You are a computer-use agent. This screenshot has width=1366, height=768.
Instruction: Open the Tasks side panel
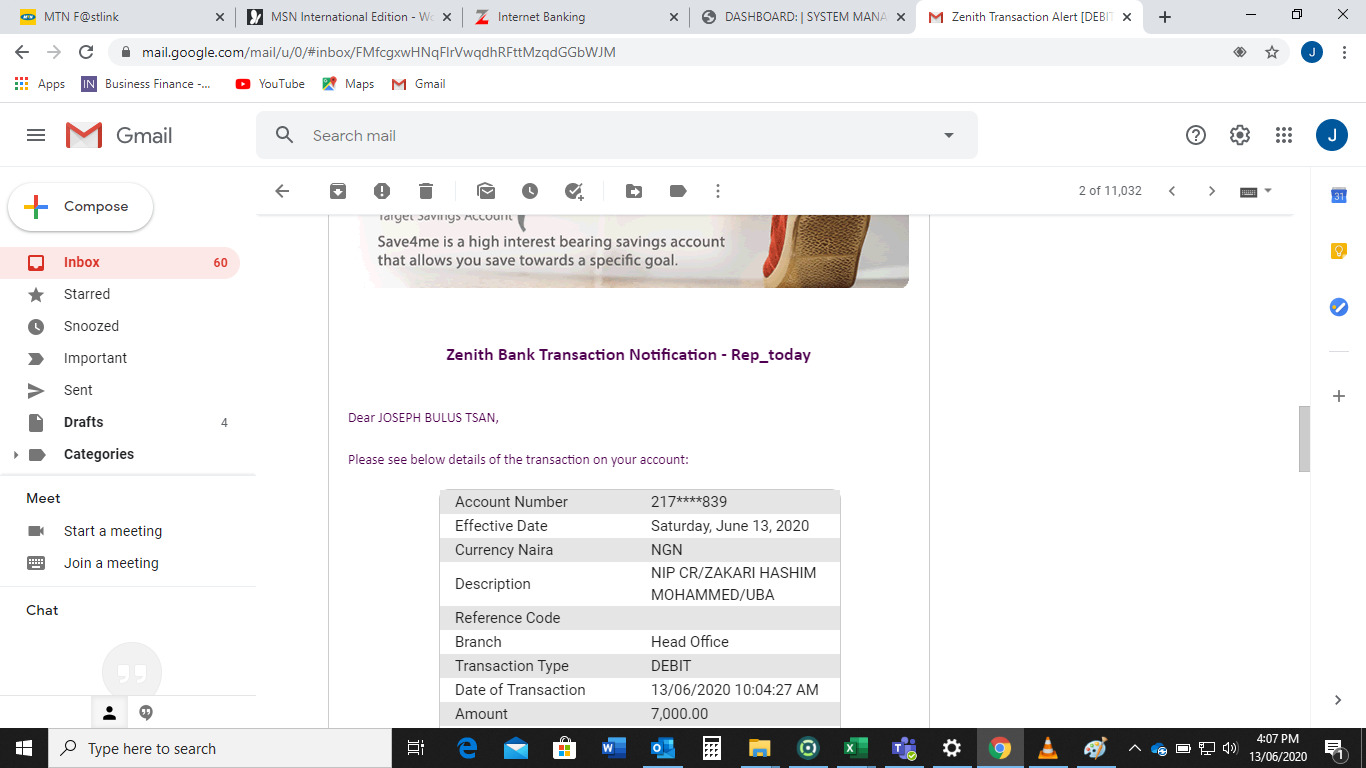pos(1339,307)
